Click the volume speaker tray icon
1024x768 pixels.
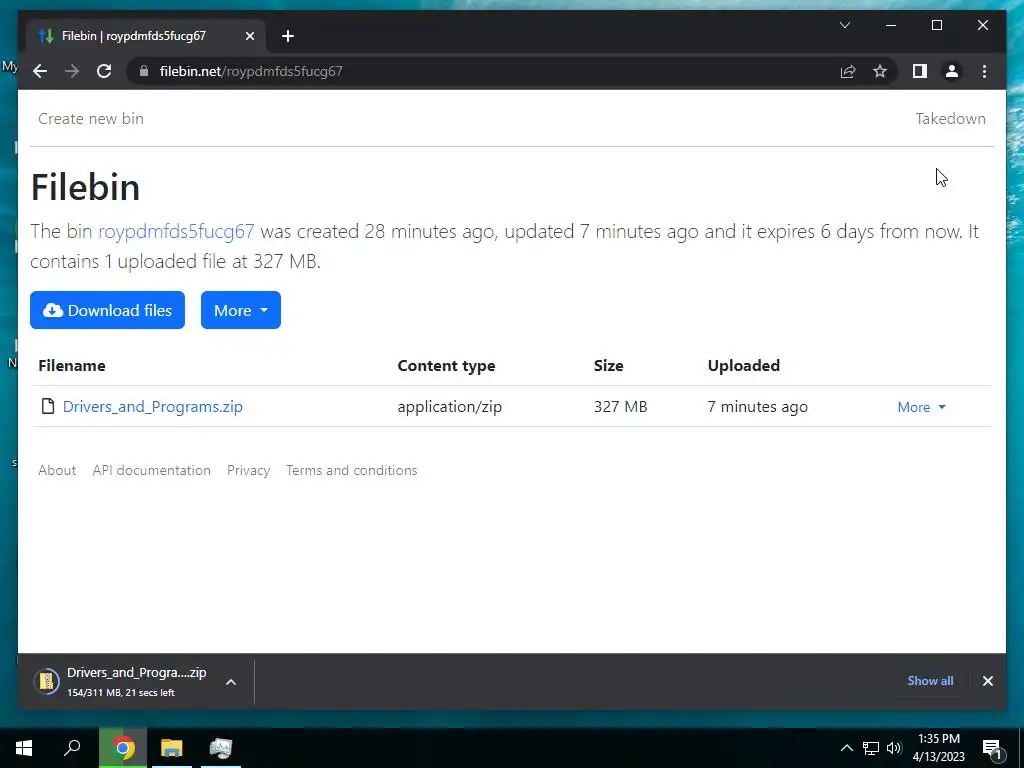[894, 748]
